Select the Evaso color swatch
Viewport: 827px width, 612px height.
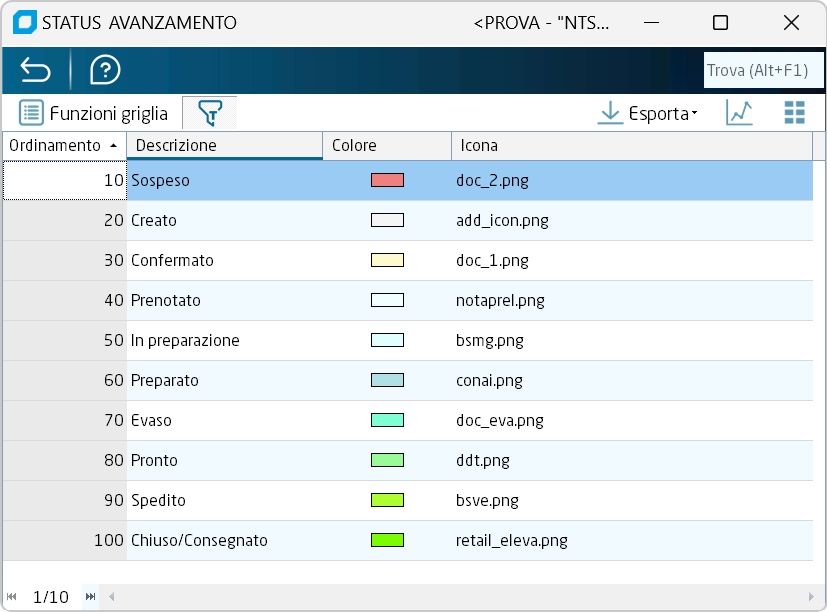click(387, 420)
